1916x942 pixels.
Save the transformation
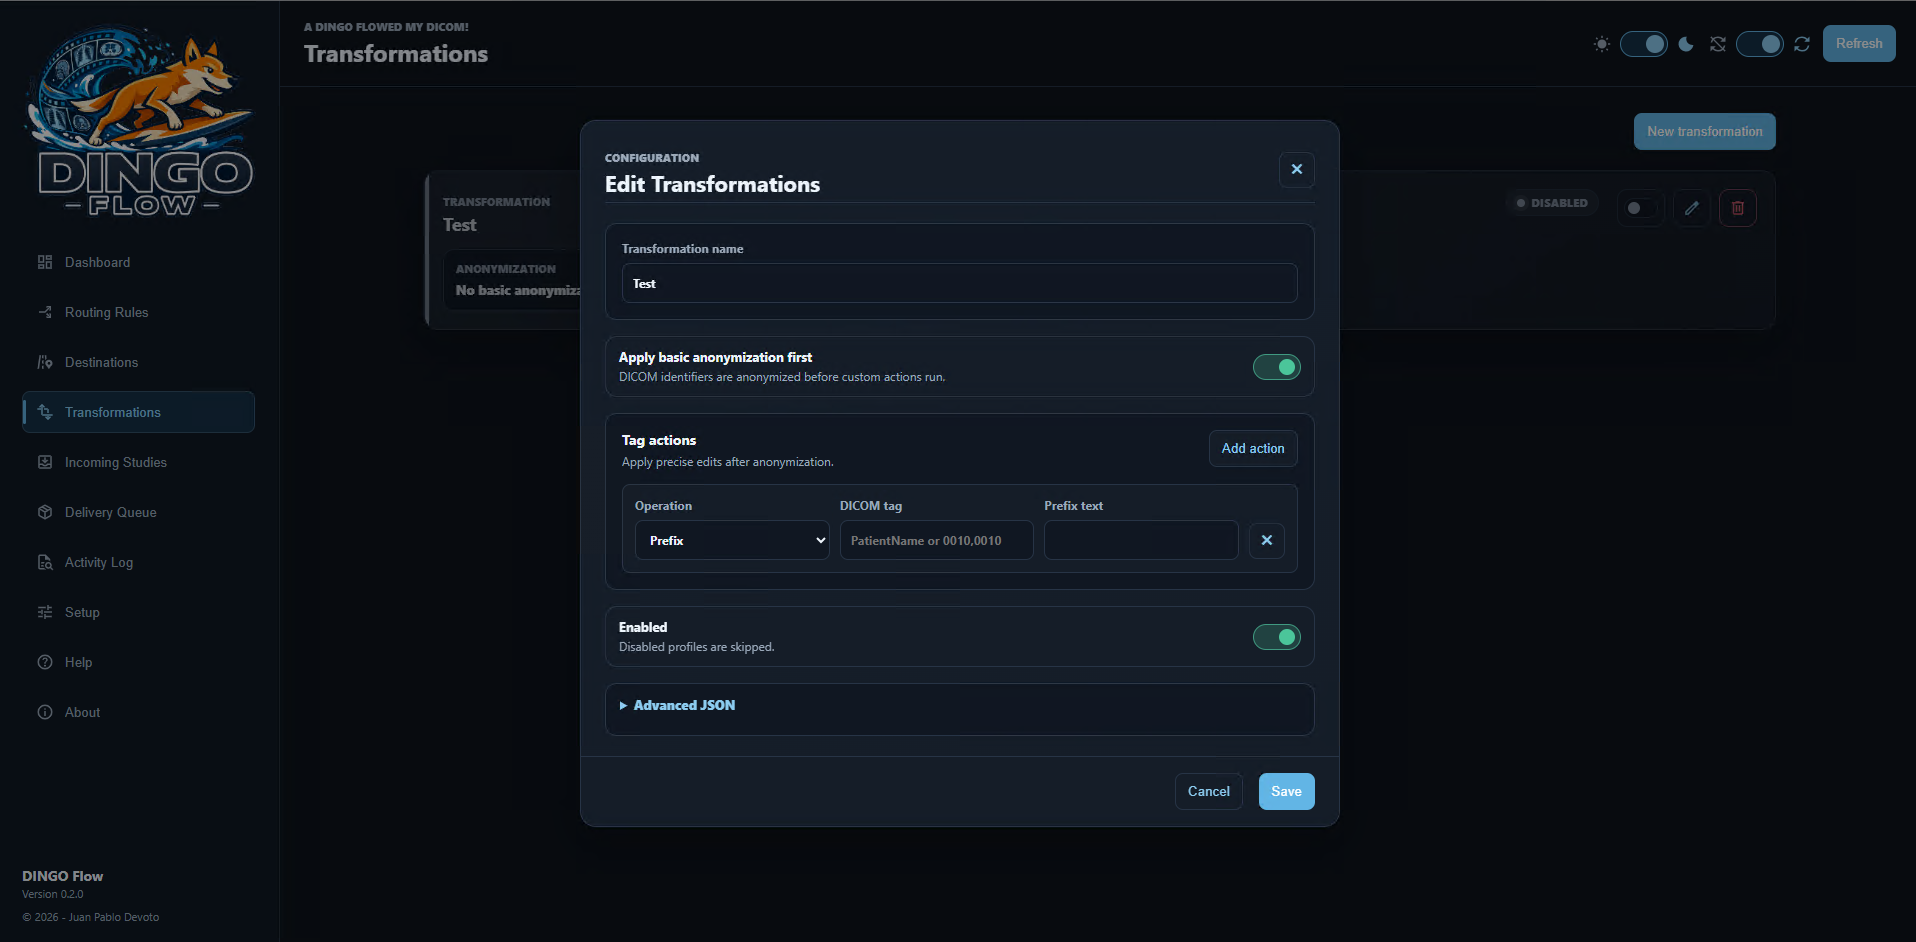[x=1287, y=792]
